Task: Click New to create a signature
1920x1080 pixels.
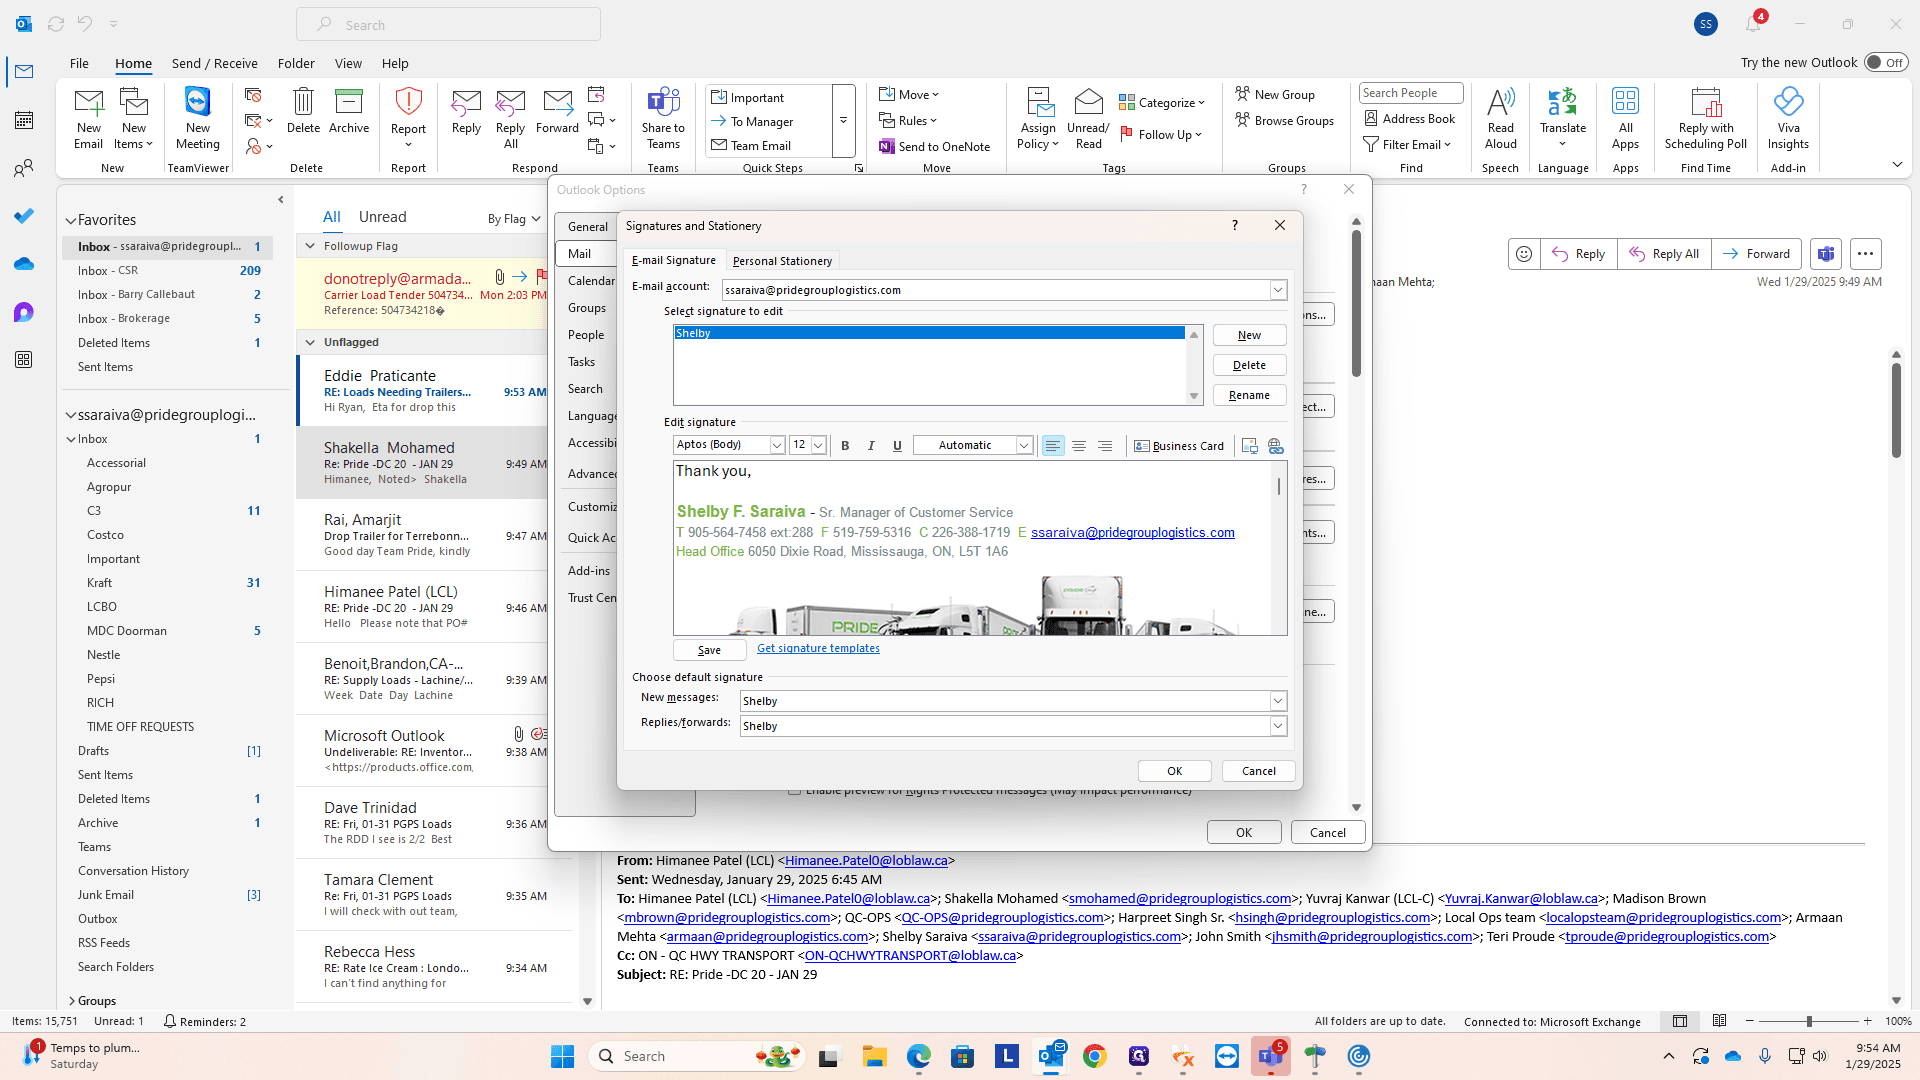Action: click(1249, 335)
